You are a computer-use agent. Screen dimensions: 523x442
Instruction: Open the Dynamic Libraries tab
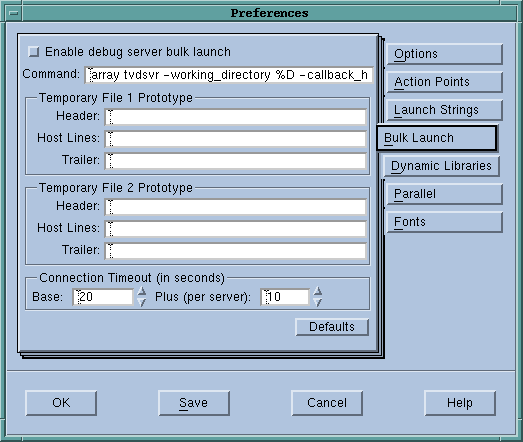[x=441, y=166]
